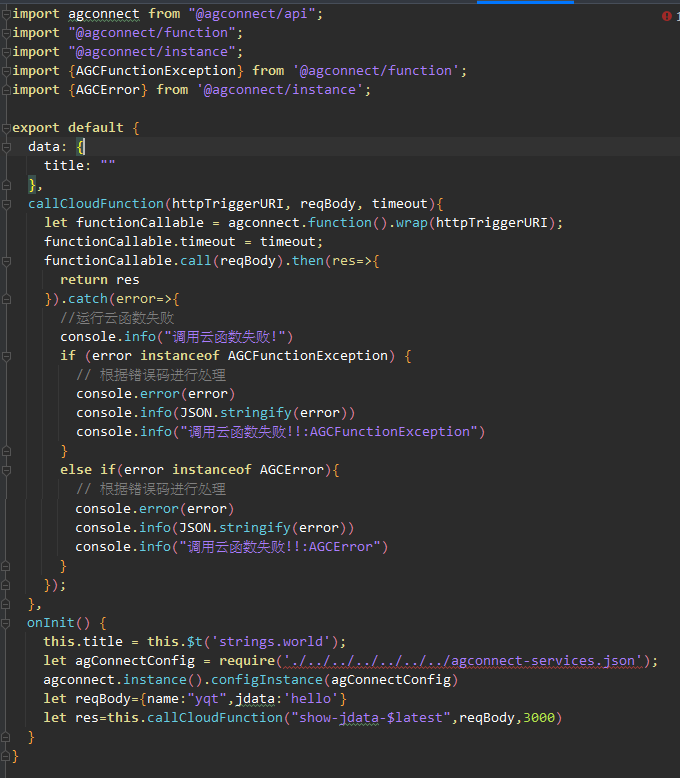Click the agconnect-services.json require path

coord(463,661)
